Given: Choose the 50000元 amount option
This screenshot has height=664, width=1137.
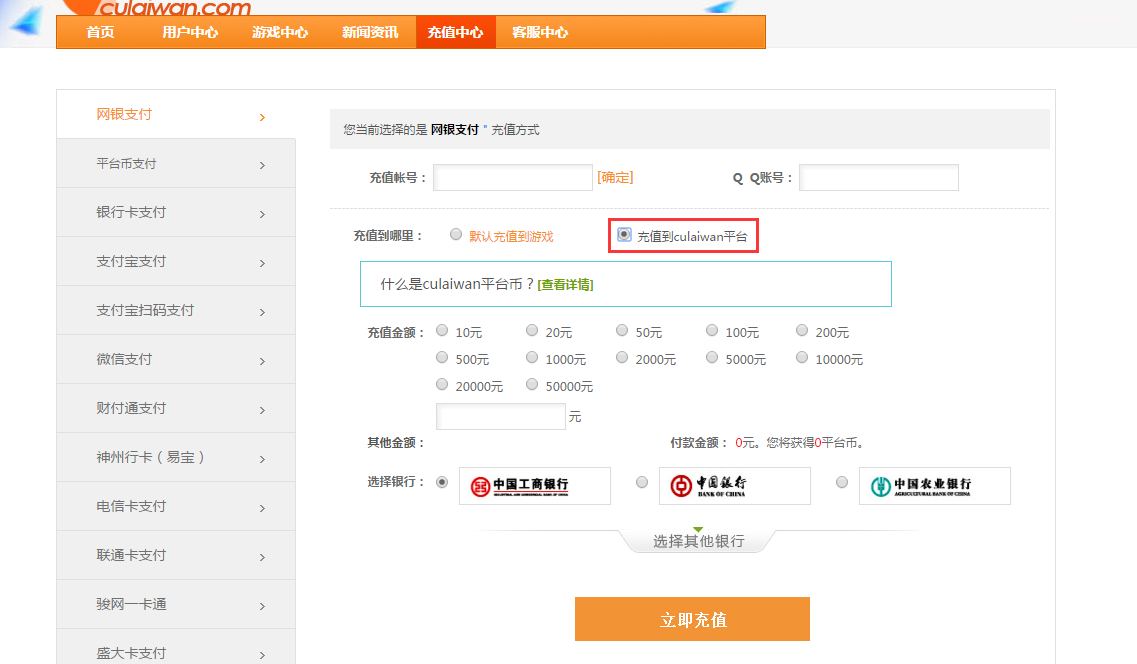Looking at the screenshot, I should (x=532, y=384).
